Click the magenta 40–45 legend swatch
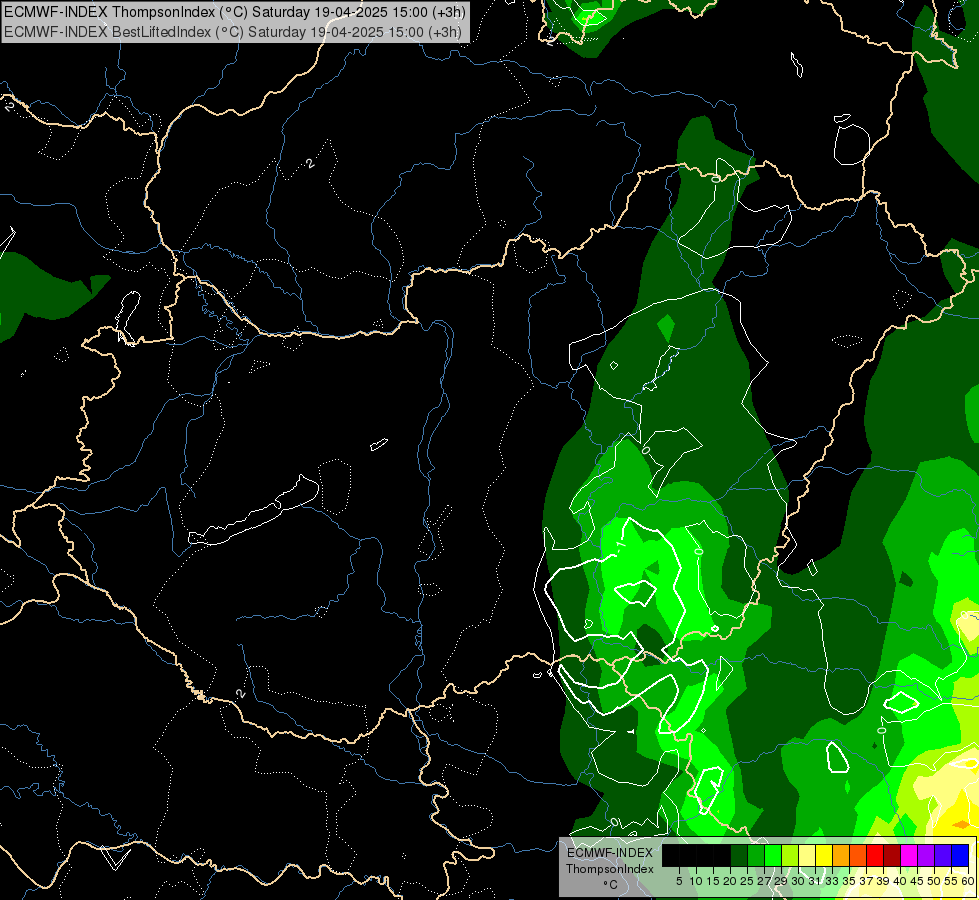 tap(909, 856)
